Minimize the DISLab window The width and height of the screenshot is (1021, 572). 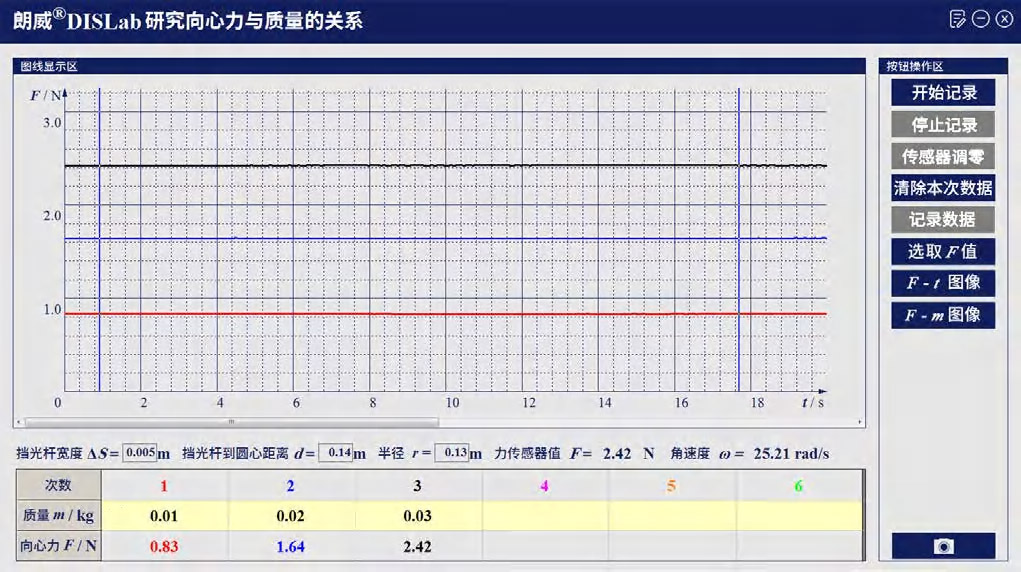point(981,19)
